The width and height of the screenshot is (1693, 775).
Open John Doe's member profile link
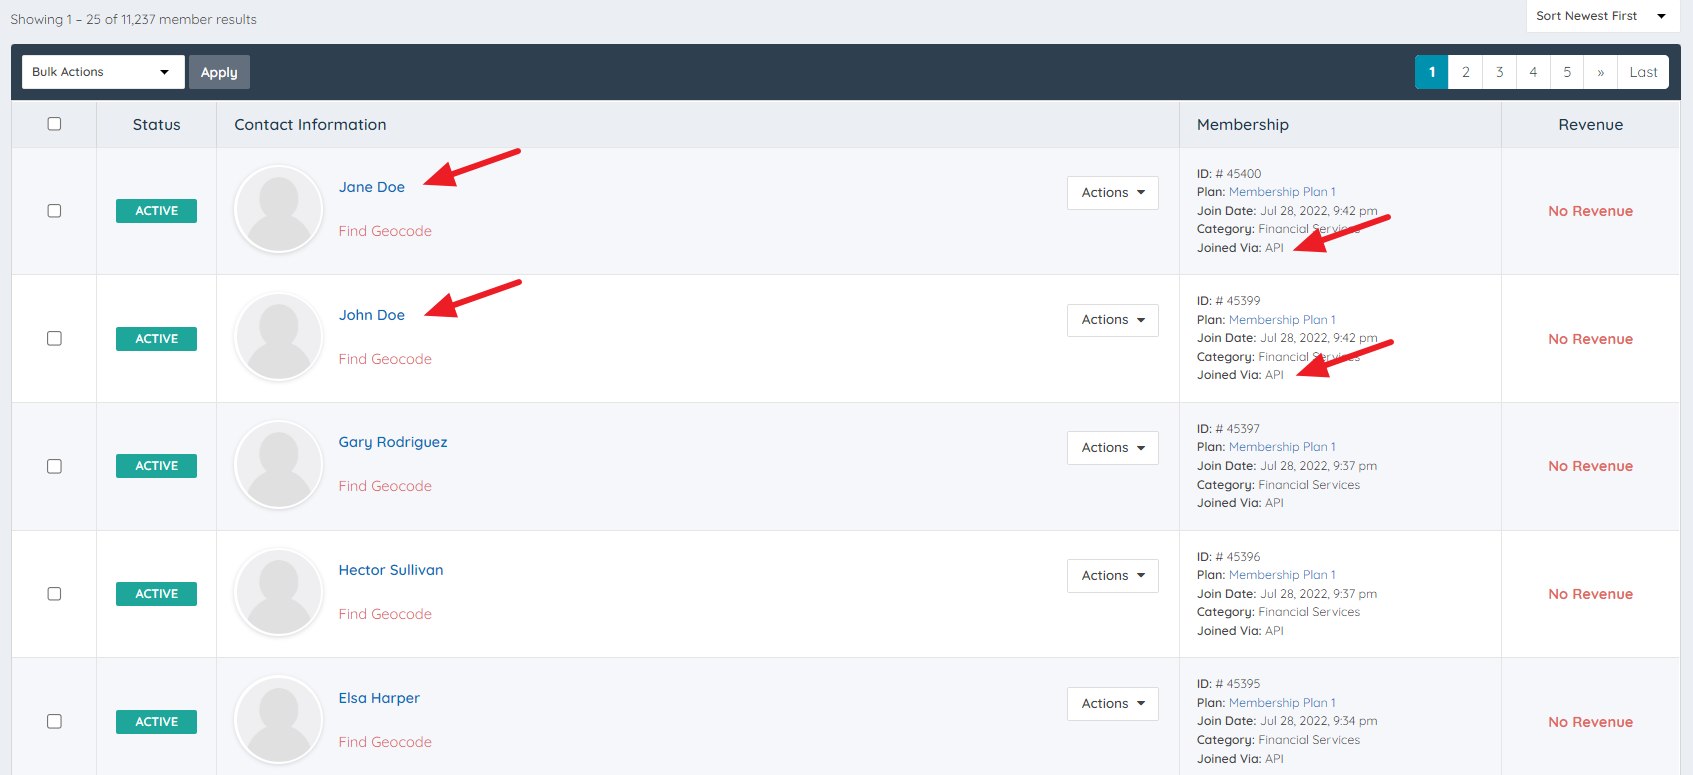372,315
